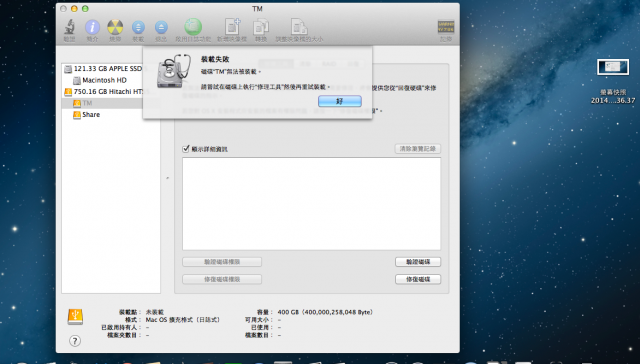Select the Macintosh HD volume
The width and height of the screenshot is (640, 364).
pyautogui.click(x=104, y=80)
